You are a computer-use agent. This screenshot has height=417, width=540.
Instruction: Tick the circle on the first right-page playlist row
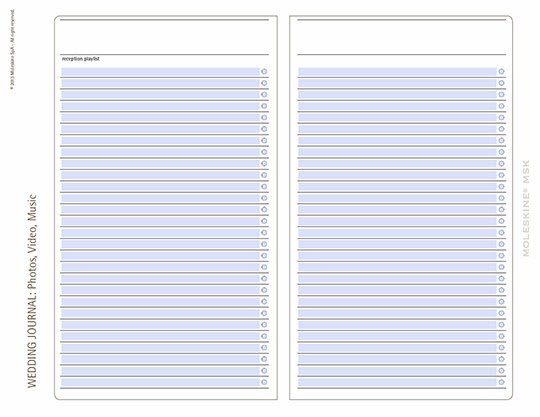click(x=501, y=72)
